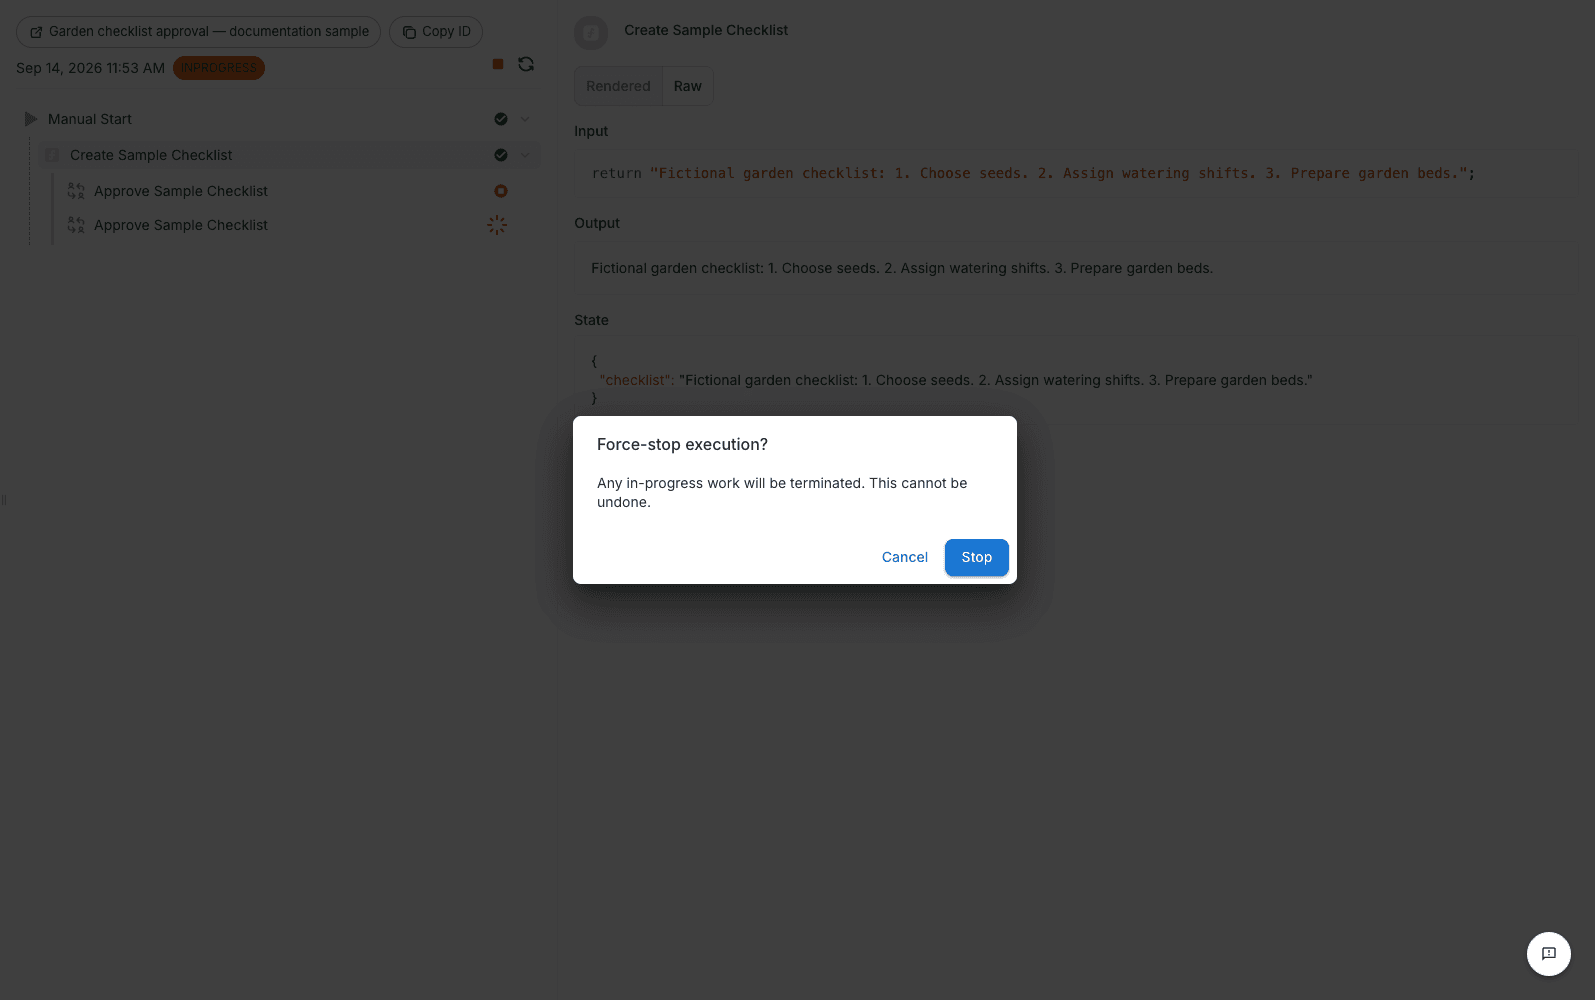Screen dimensions: 1595x1000
Task: Copy the execution ID
Action: (436, 31)
